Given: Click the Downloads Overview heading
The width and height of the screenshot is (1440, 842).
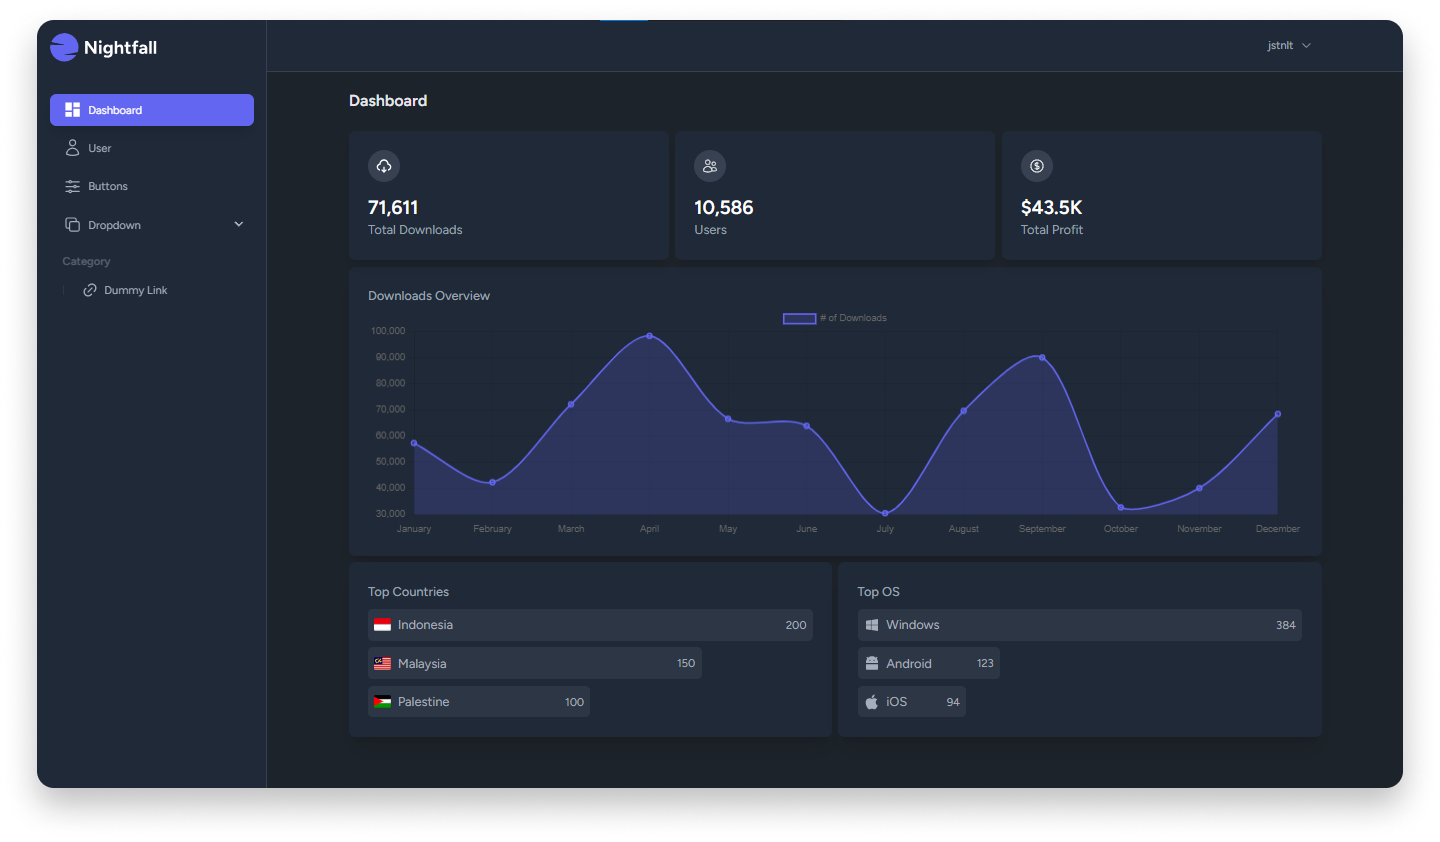Looking at the screenshot, I should pyautogui.click(x=429, y=296).
